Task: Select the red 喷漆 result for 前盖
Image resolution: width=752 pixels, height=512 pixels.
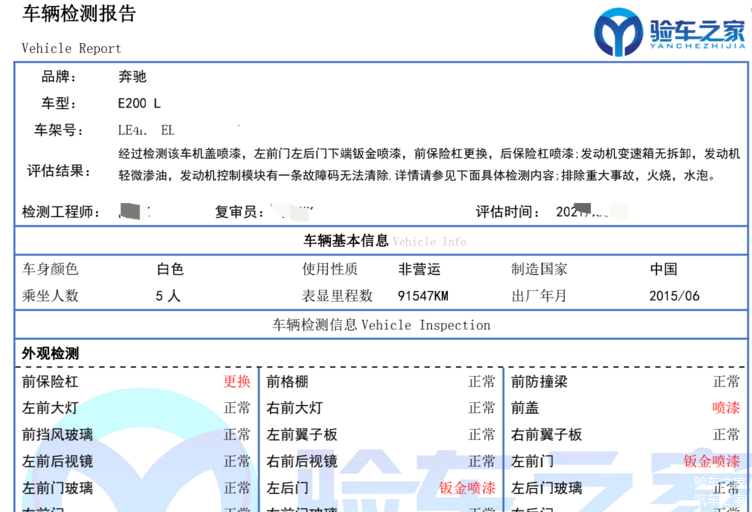Action: 726,408
